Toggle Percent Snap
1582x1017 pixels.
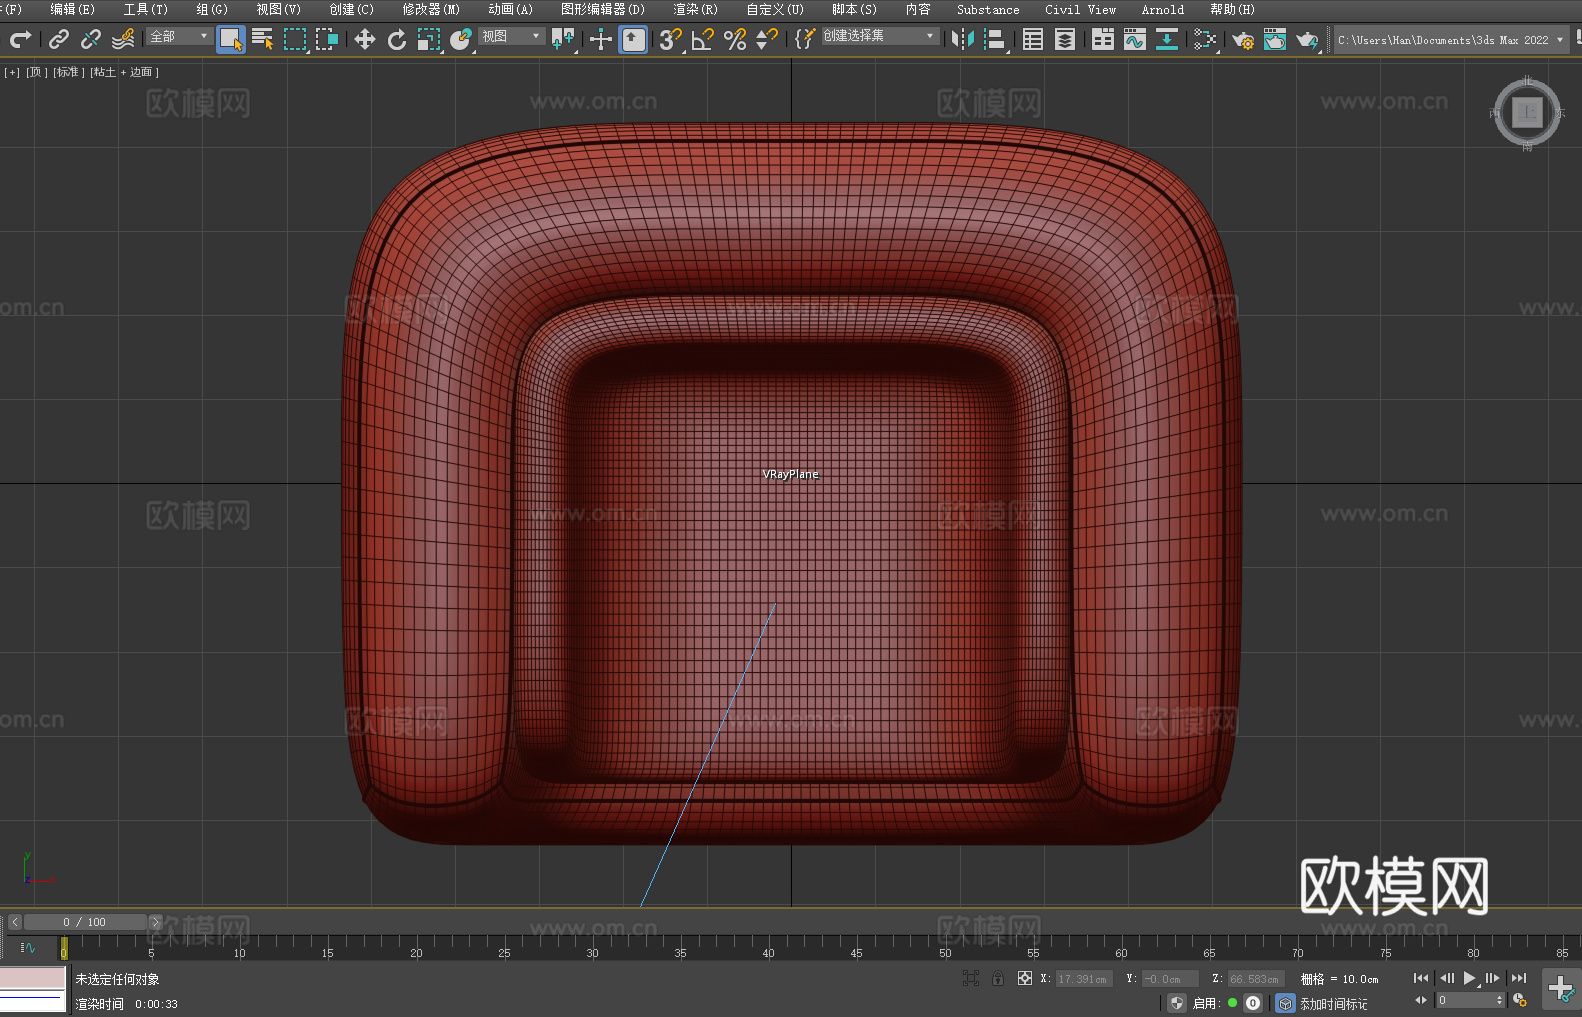pos(735,39)
